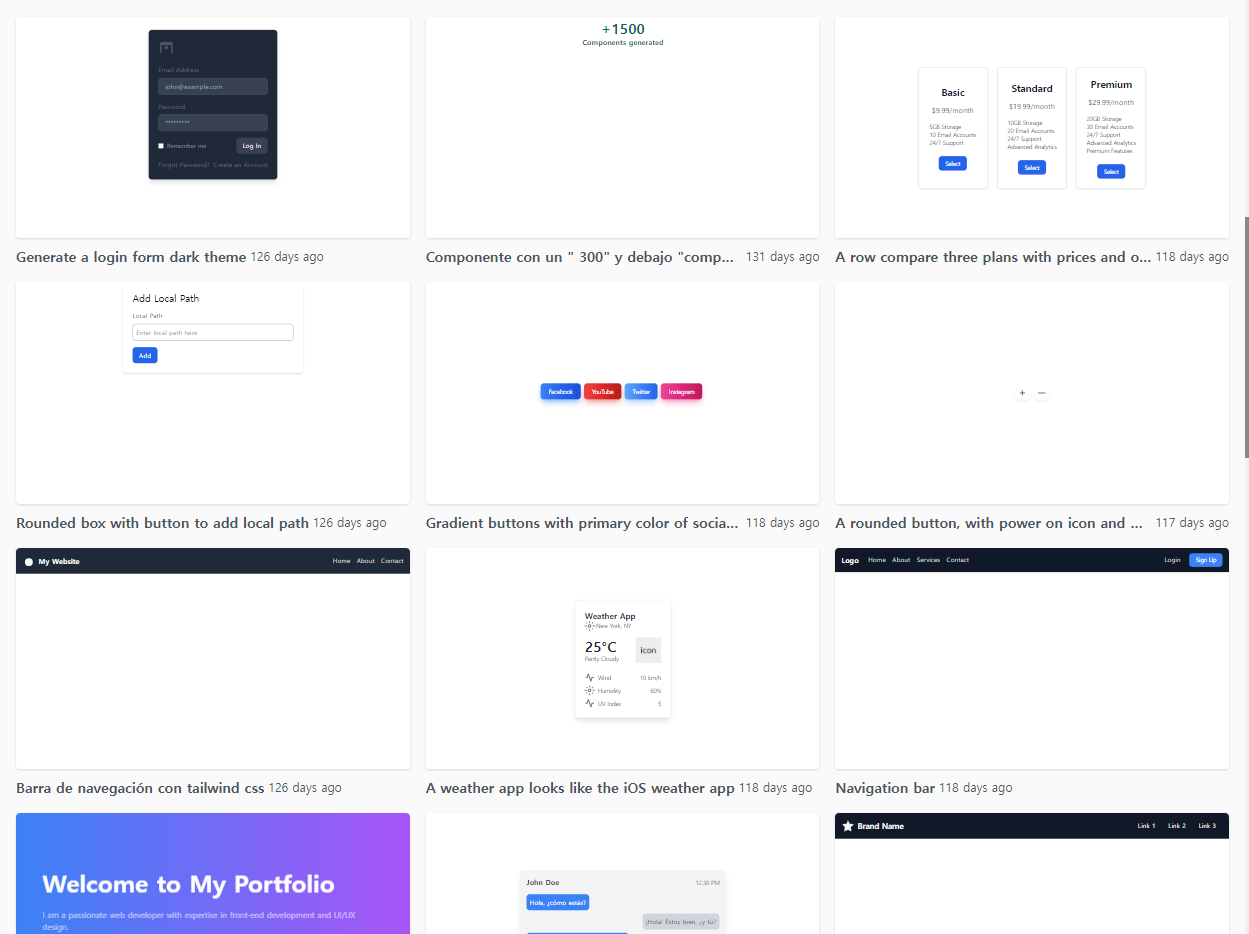Click the 'Hola, ¿cómo estás?' chat bubble
This screenshot has width=1249, height=934.
coord(558,902)
